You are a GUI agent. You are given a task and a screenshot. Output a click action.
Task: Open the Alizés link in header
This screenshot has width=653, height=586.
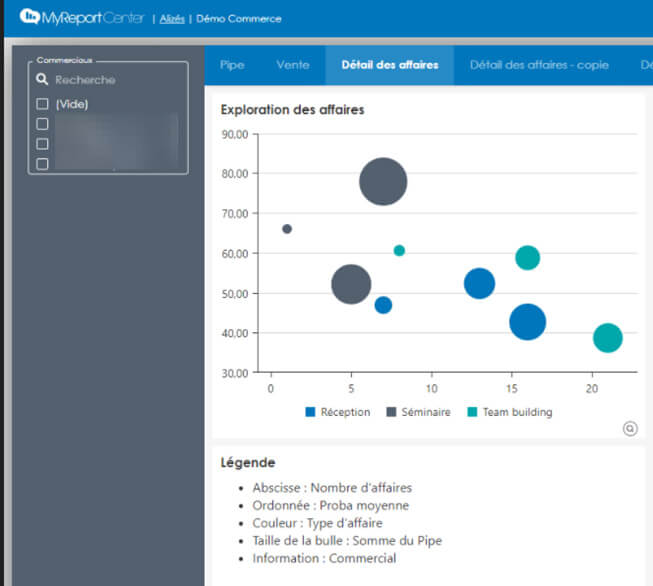(172, 19)
